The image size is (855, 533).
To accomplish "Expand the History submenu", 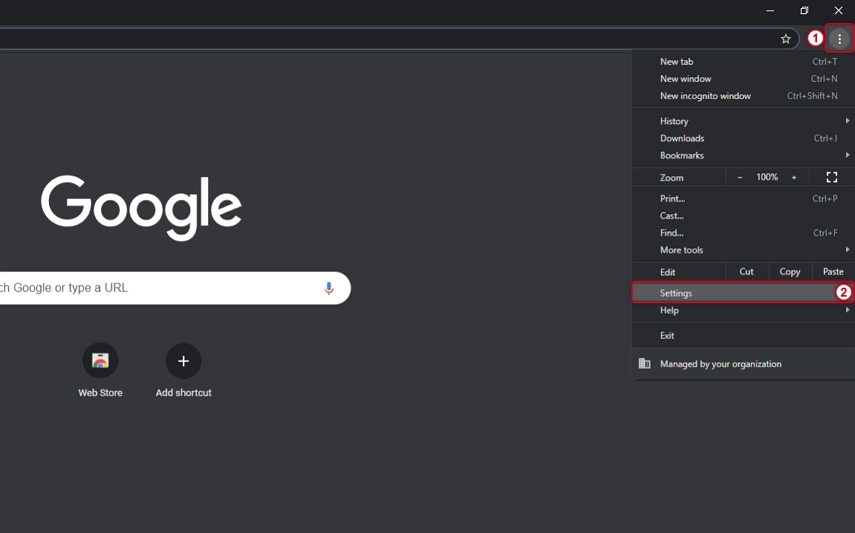I will tap(743, 121).
